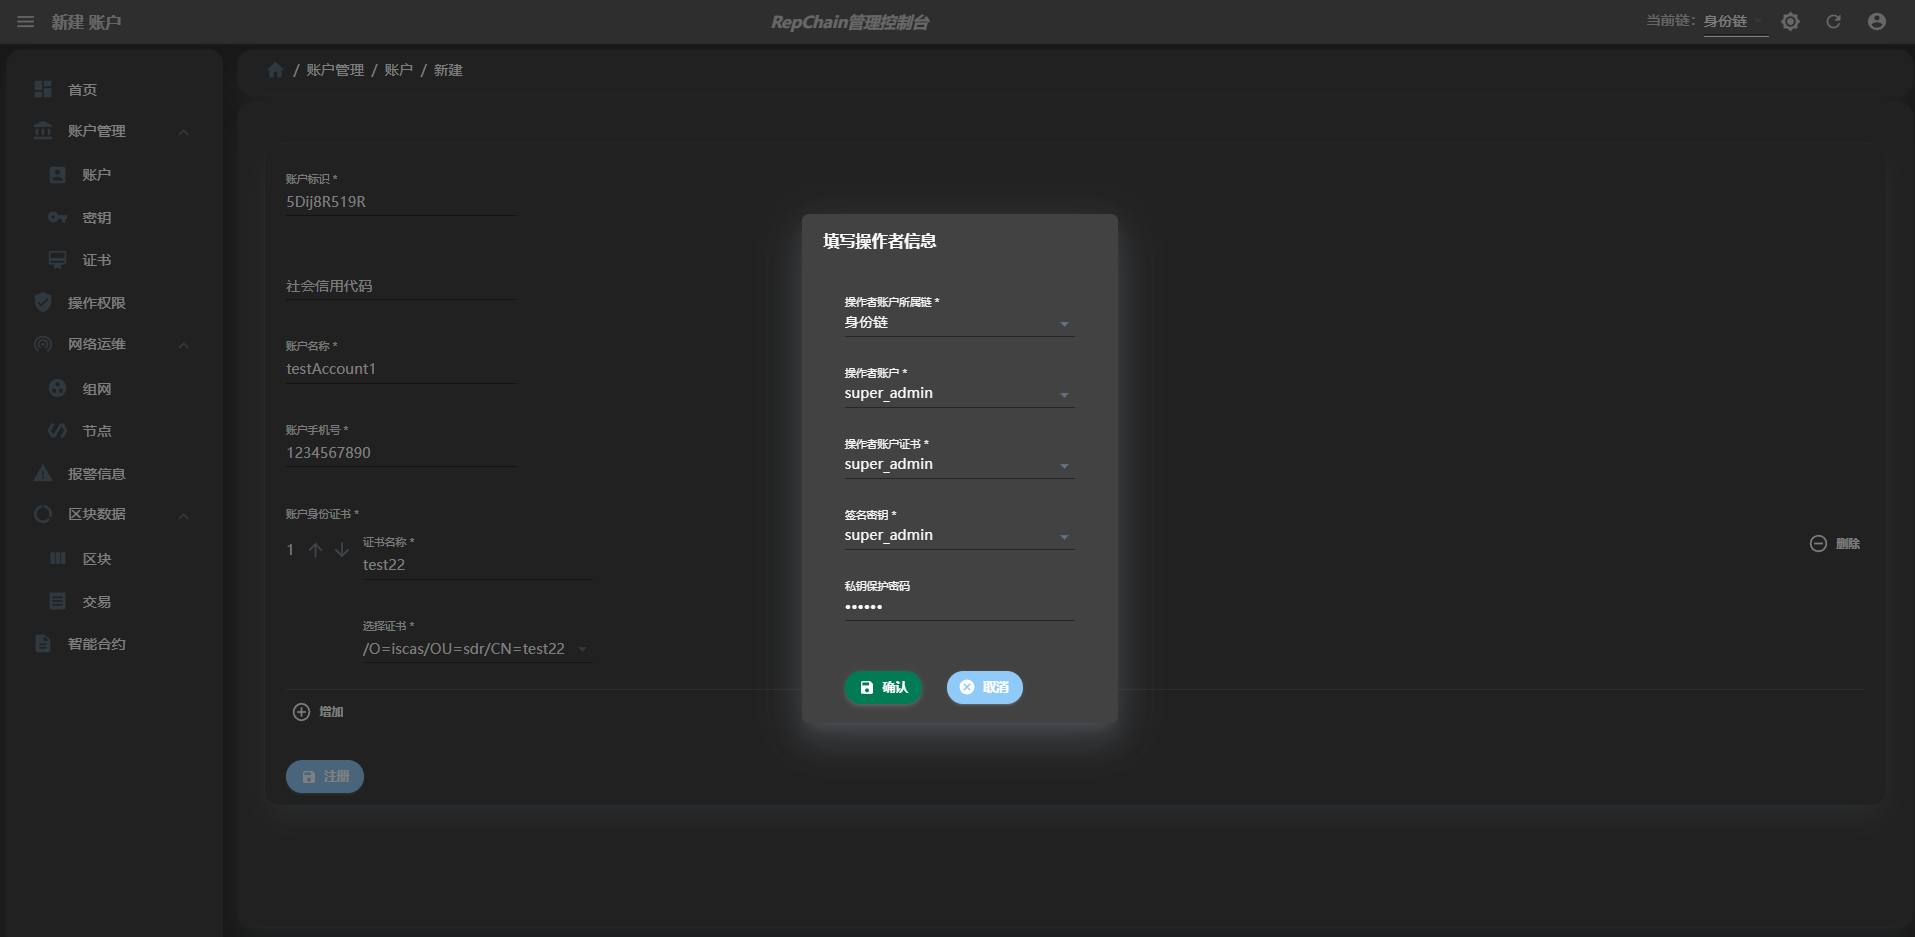Click the 注册 register button

click(x=325, y=776)
